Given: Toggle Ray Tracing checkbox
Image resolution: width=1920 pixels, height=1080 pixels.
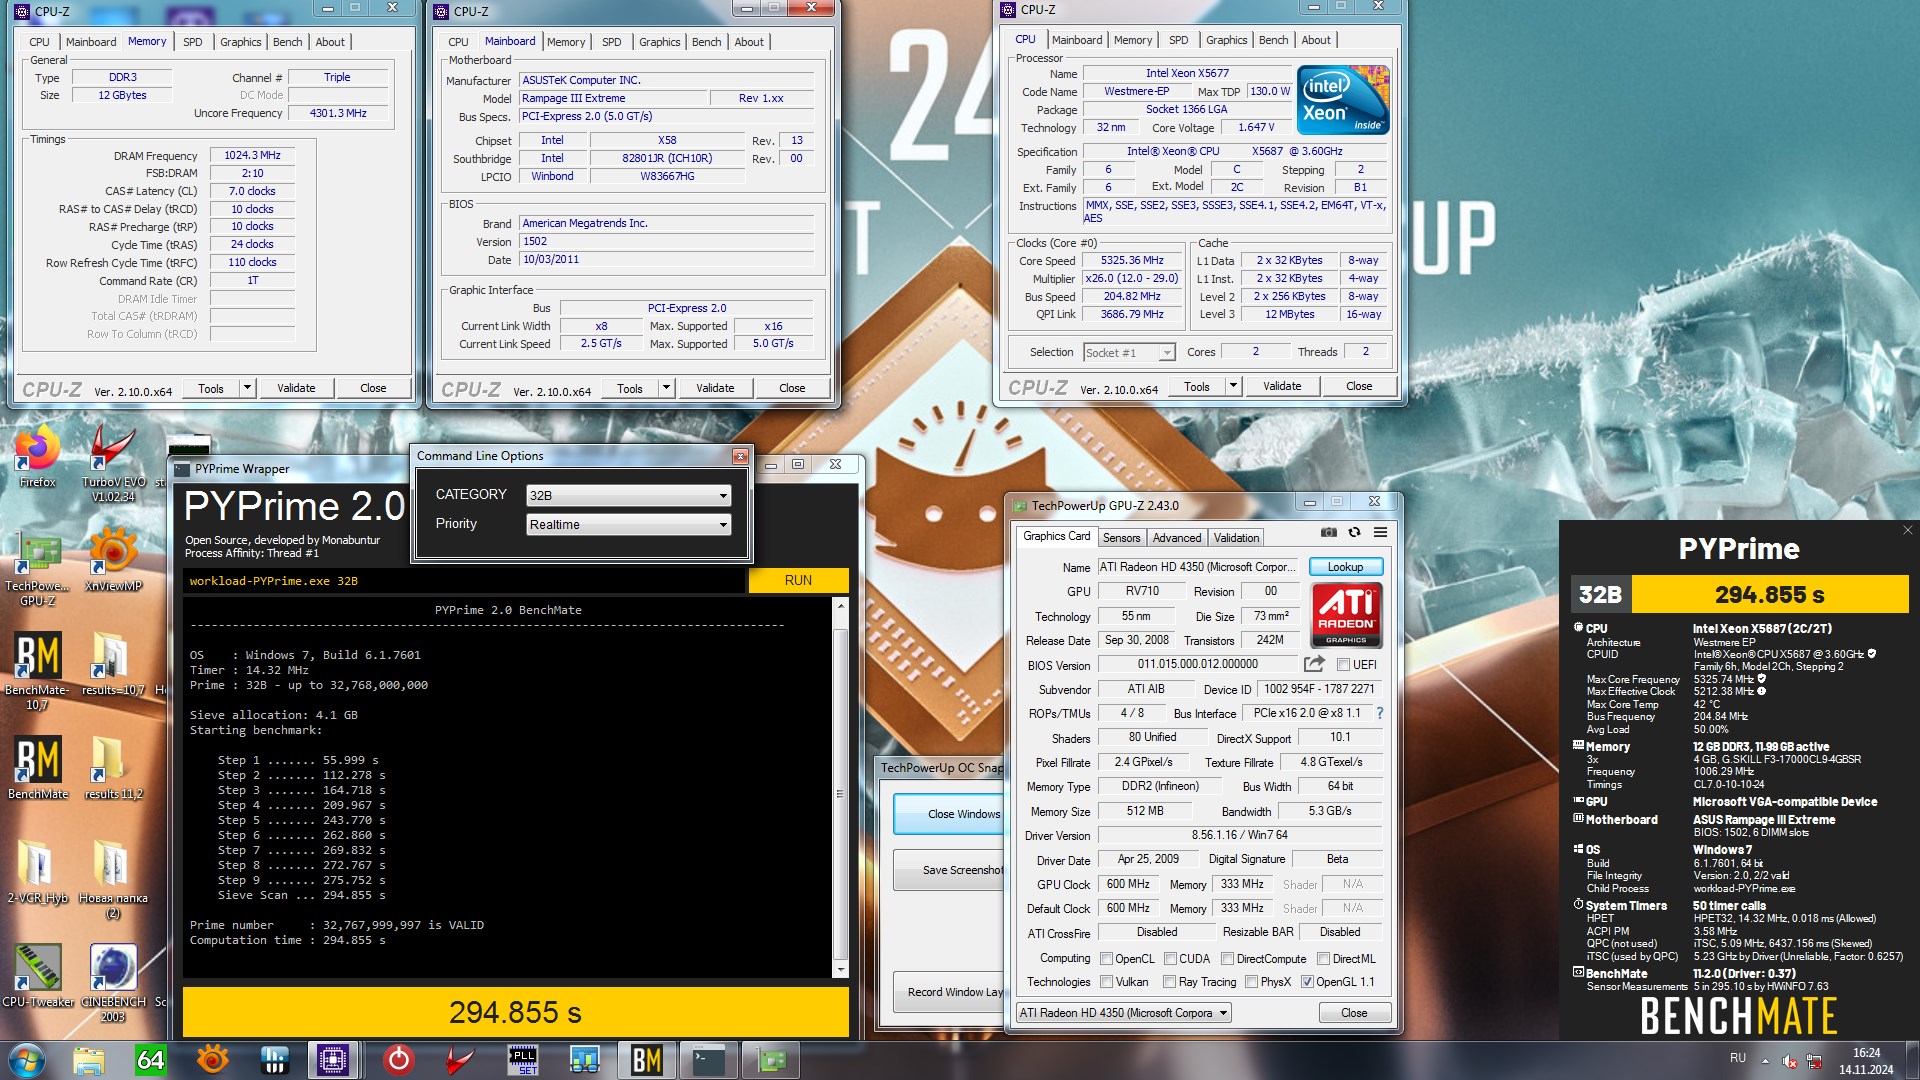Looking at the screenshot, I should (1170, 982).
